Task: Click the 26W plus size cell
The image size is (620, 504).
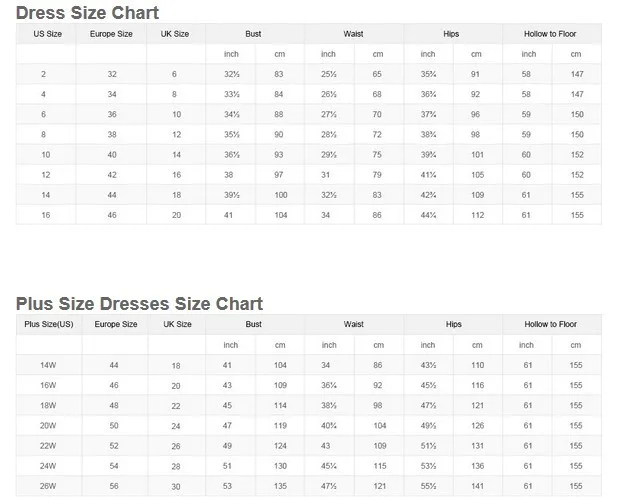Action: pyautogui.click(x=48, y=486)
